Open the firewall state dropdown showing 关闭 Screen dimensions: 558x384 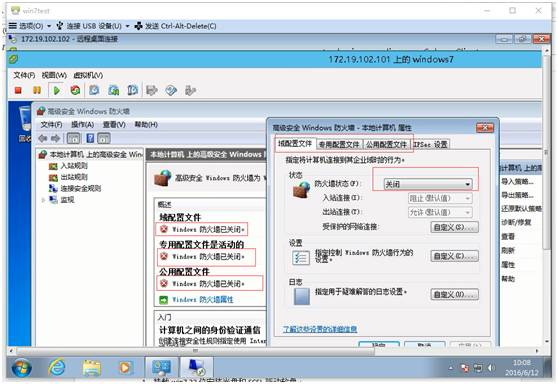pyautogui.click(x=428, y=184)
